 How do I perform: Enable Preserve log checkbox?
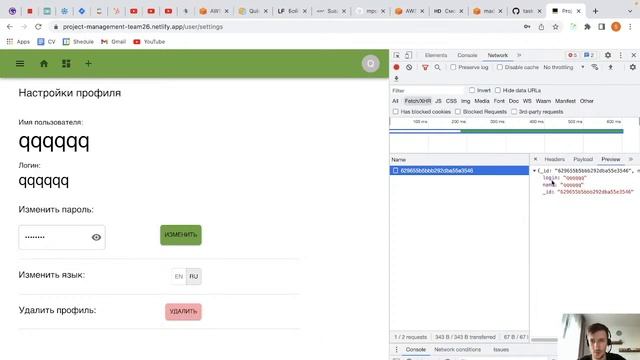pos(453,67)
